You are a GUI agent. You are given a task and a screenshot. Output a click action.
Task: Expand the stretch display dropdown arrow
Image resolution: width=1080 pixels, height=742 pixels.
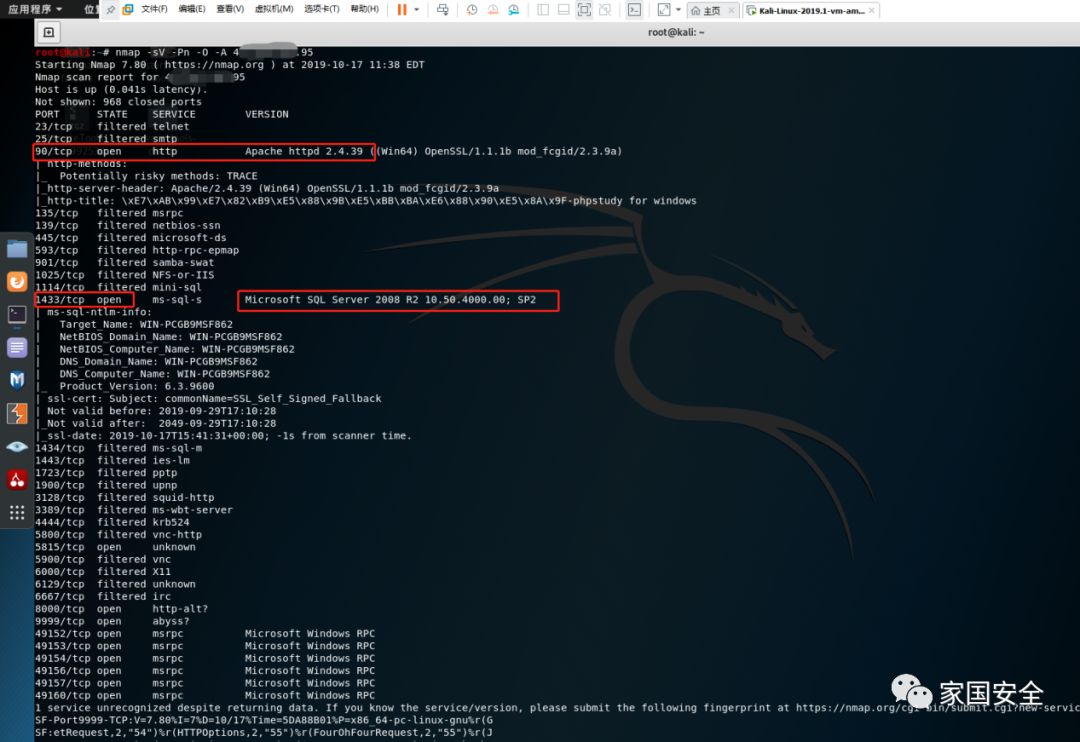[678, 10]
